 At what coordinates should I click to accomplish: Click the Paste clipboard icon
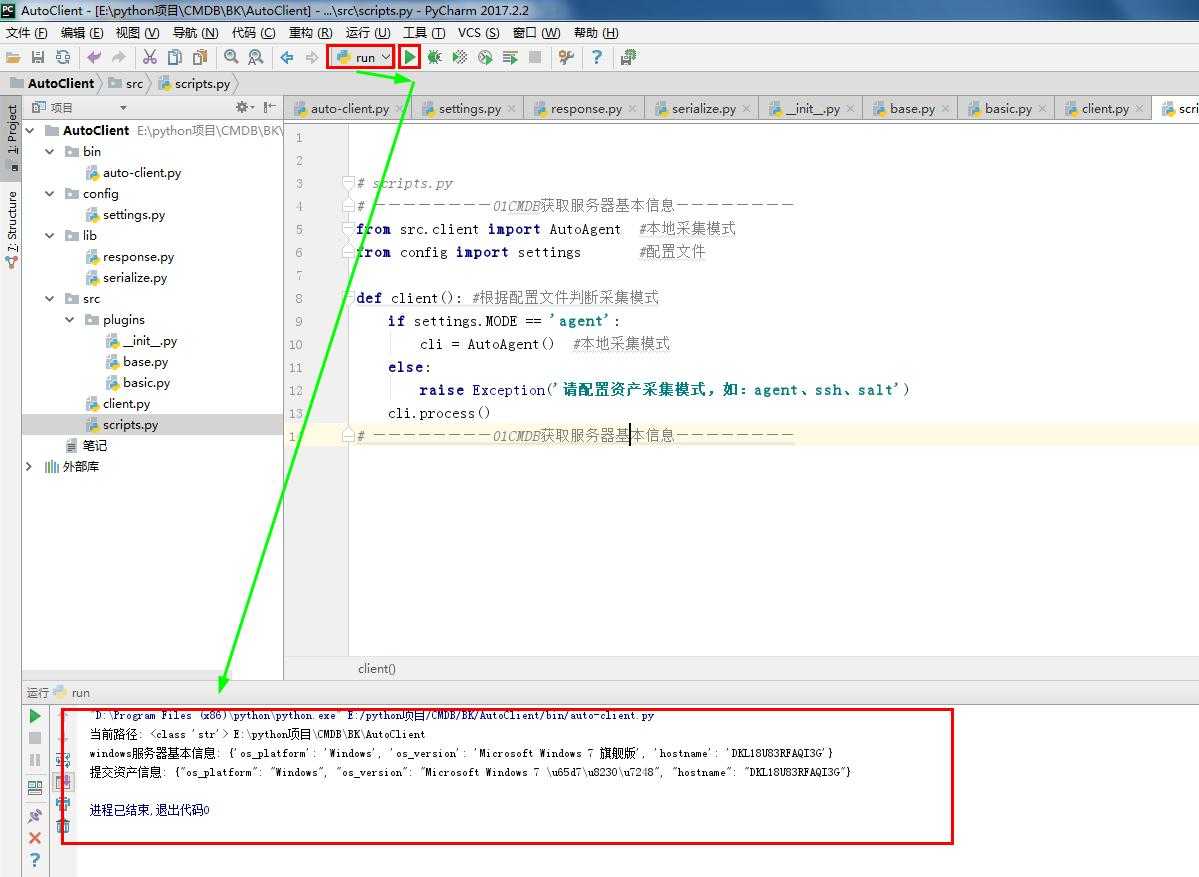pyautogui.click(x=200, y=57)
